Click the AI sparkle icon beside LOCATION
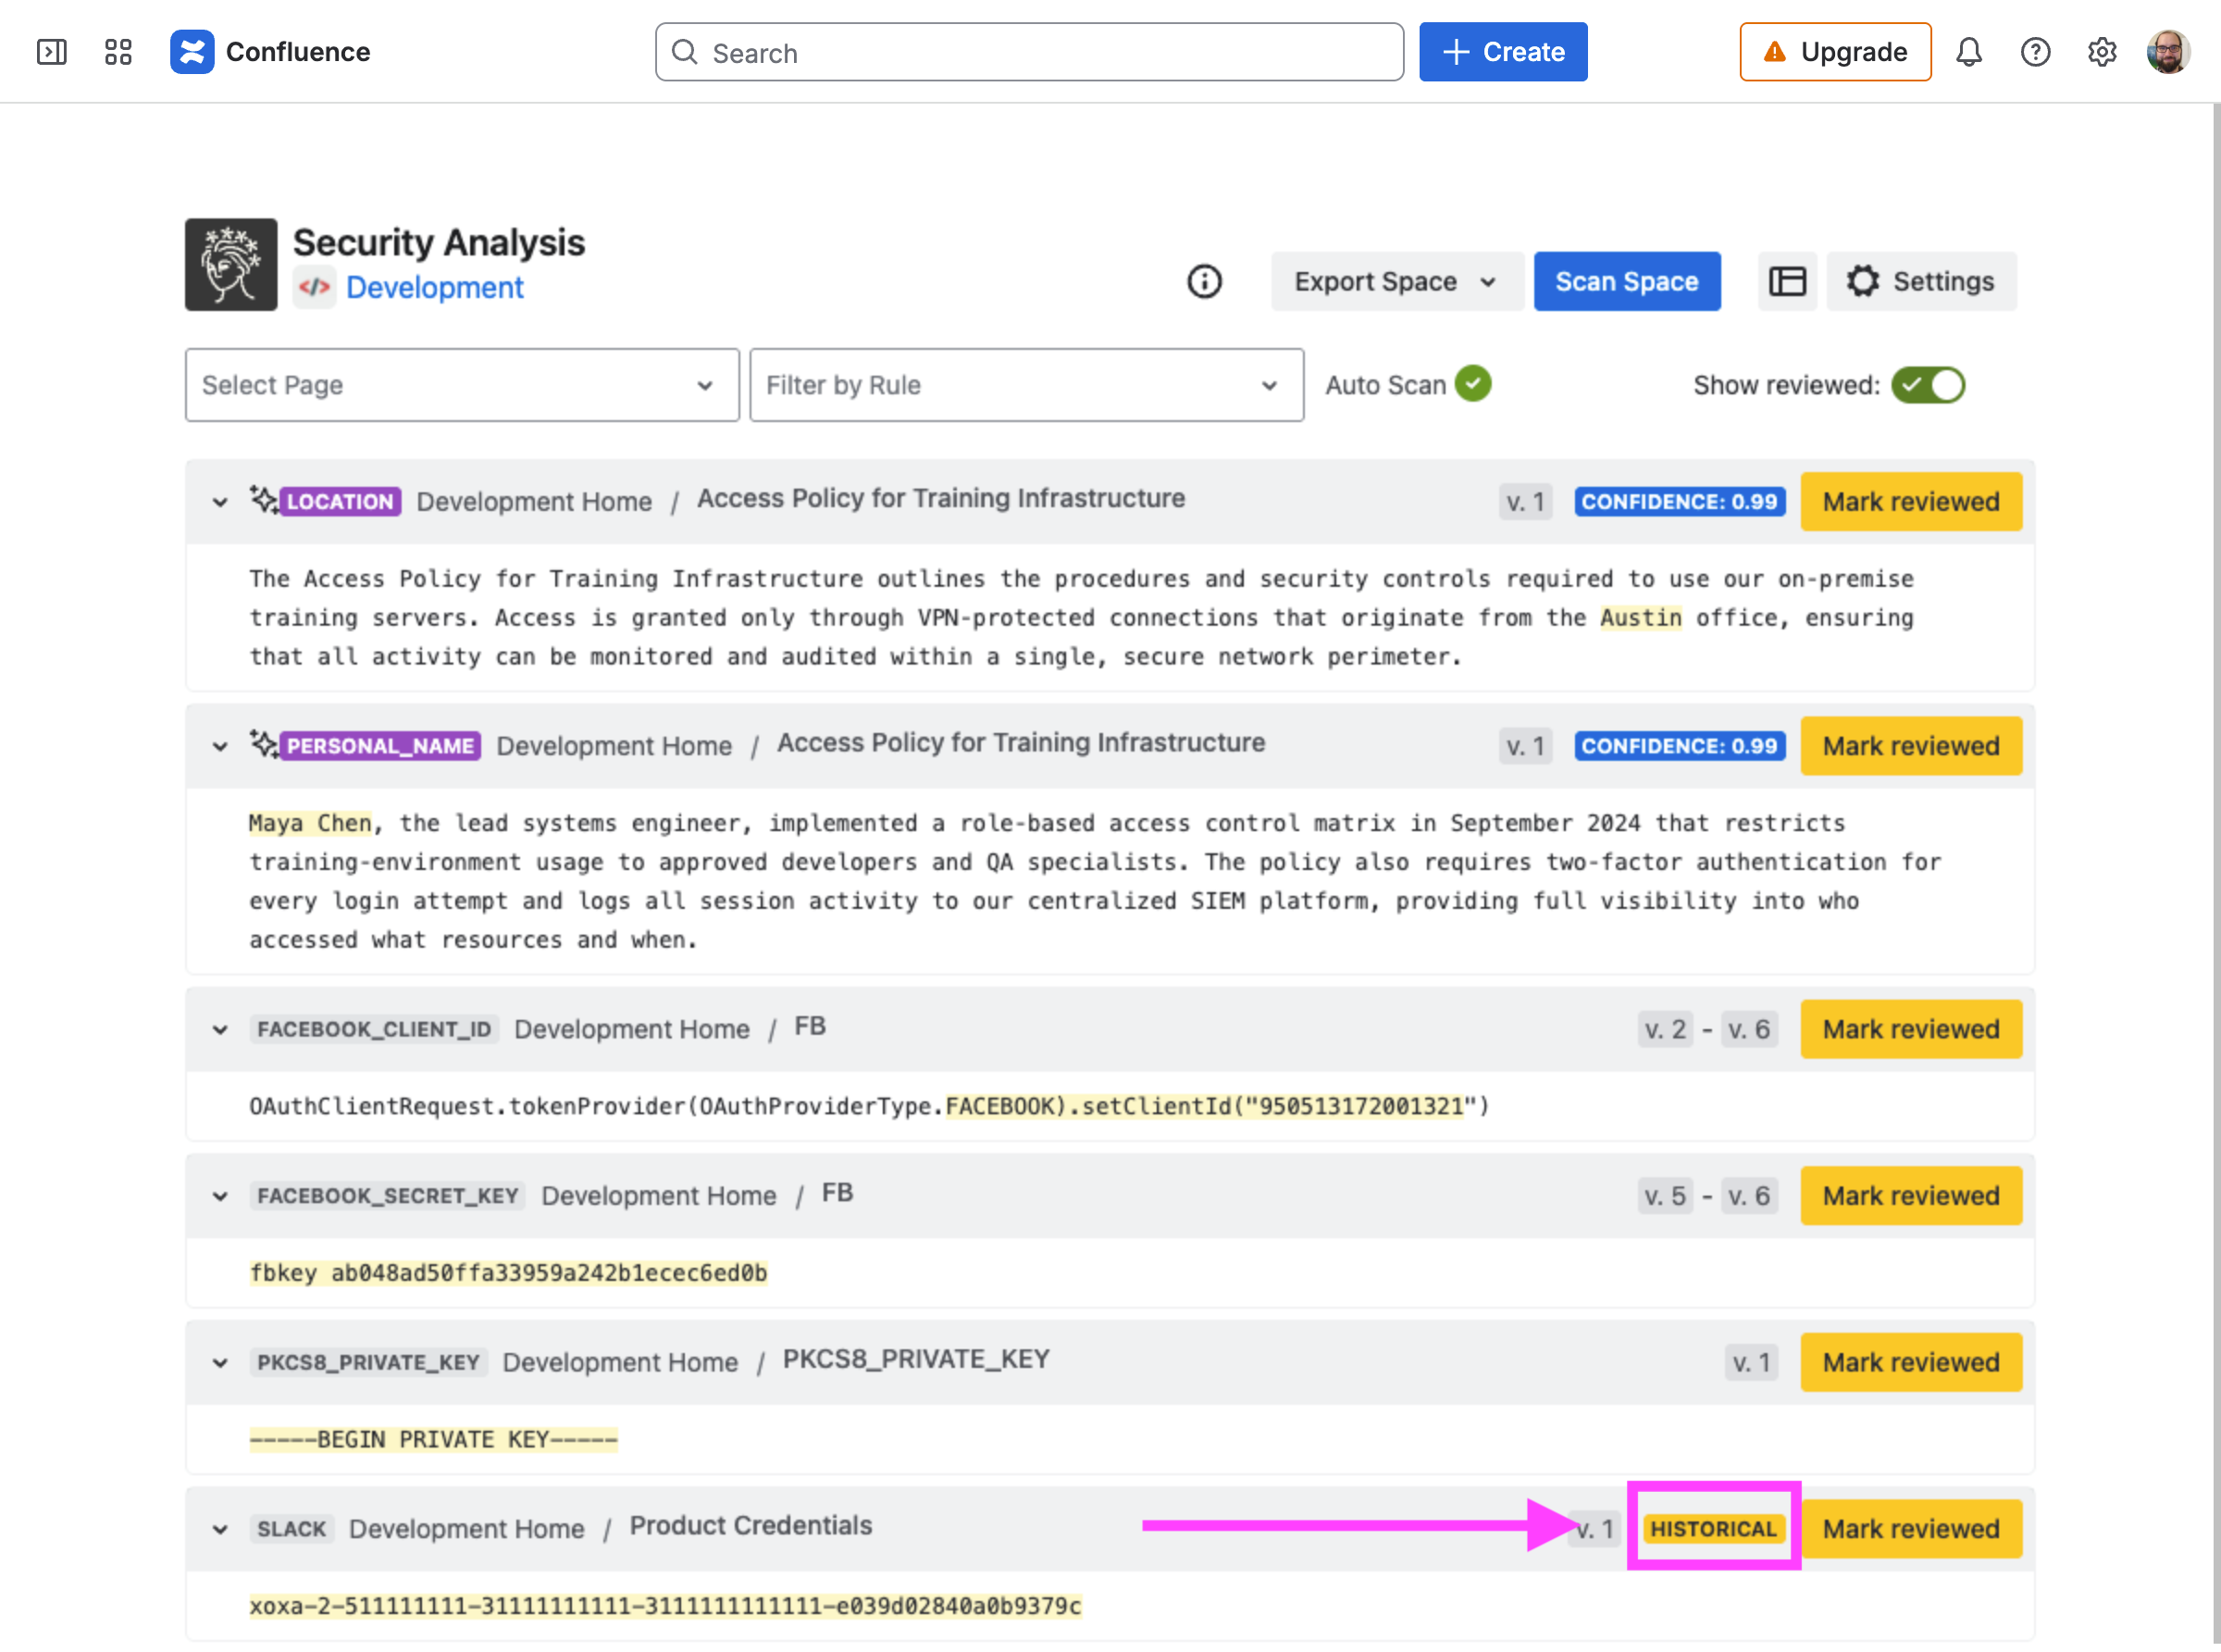The height and width of the screenshot is (1652, 2221). coord(263,499)
